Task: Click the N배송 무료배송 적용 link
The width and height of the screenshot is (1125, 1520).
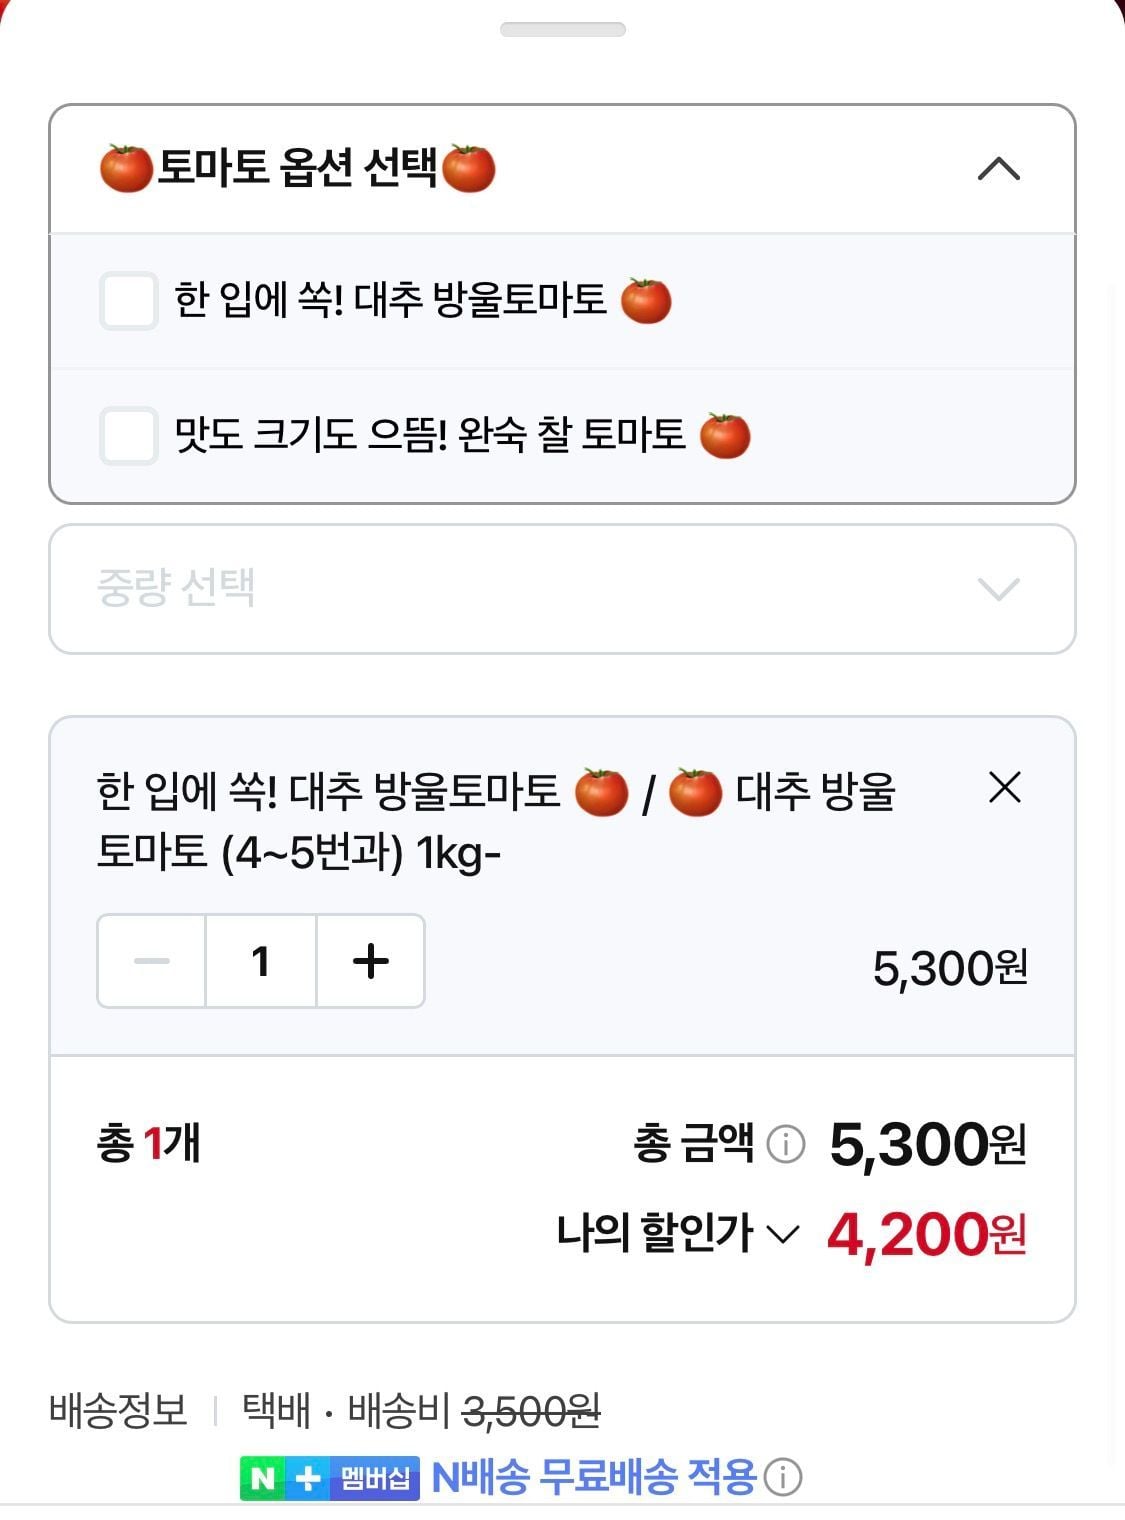Action: 593,1477
